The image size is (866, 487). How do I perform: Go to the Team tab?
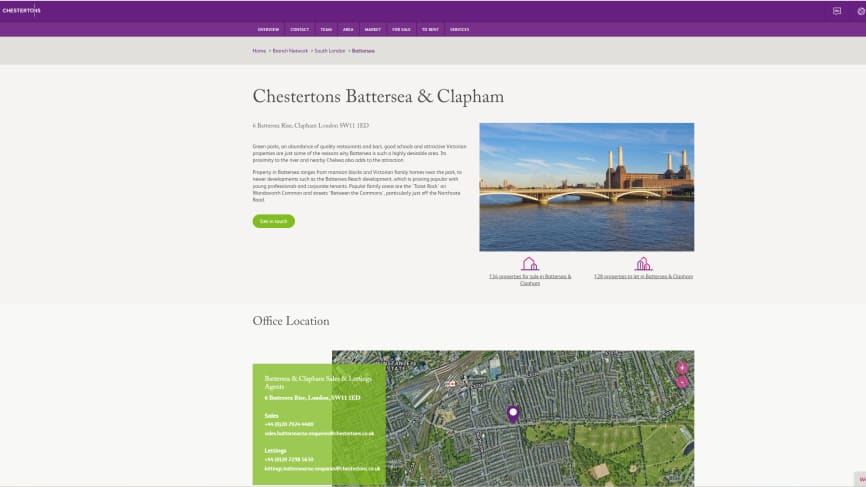coord(326,30)
